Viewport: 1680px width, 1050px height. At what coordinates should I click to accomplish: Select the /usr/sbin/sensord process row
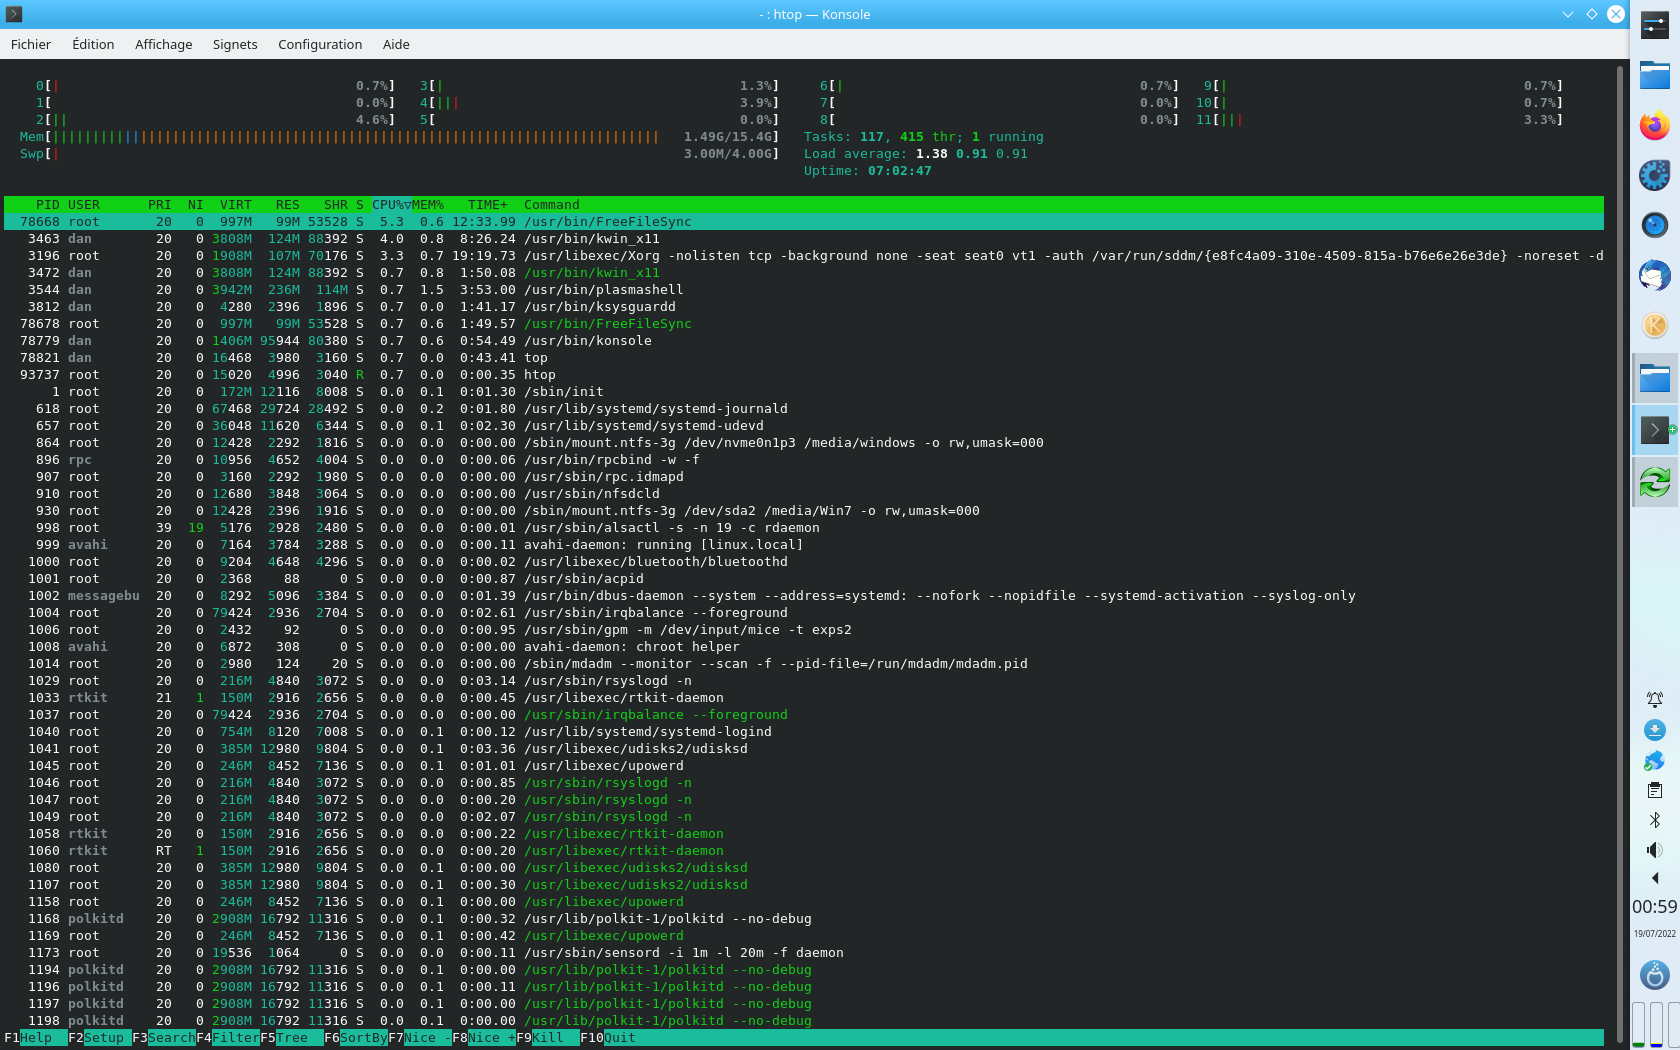pos(804,953)
